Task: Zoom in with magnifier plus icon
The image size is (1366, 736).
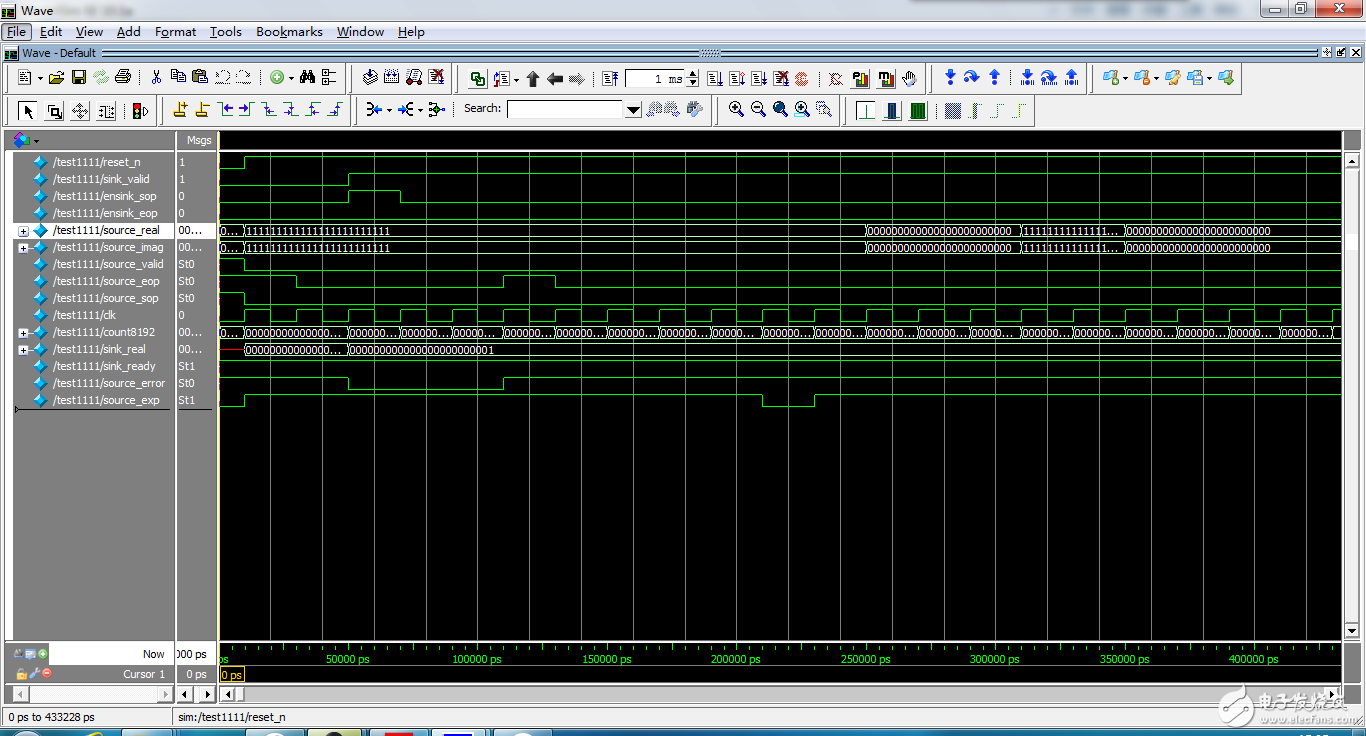Action: click(x=736, y=109)
